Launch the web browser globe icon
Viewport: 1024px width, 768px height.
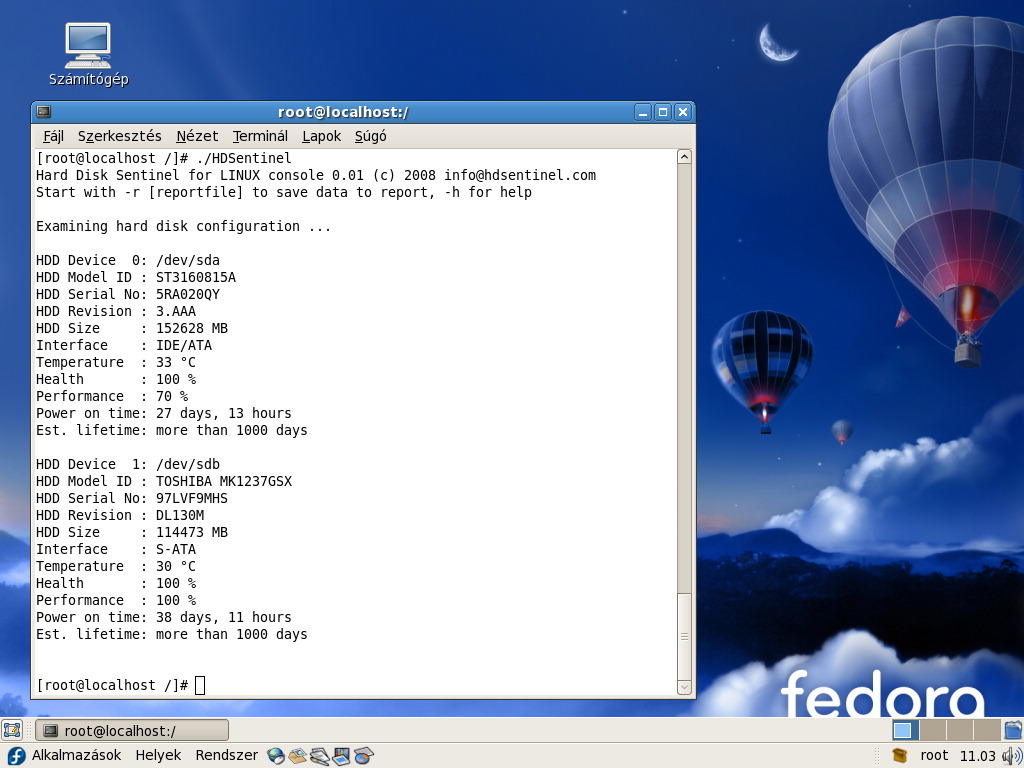(276, 756)
